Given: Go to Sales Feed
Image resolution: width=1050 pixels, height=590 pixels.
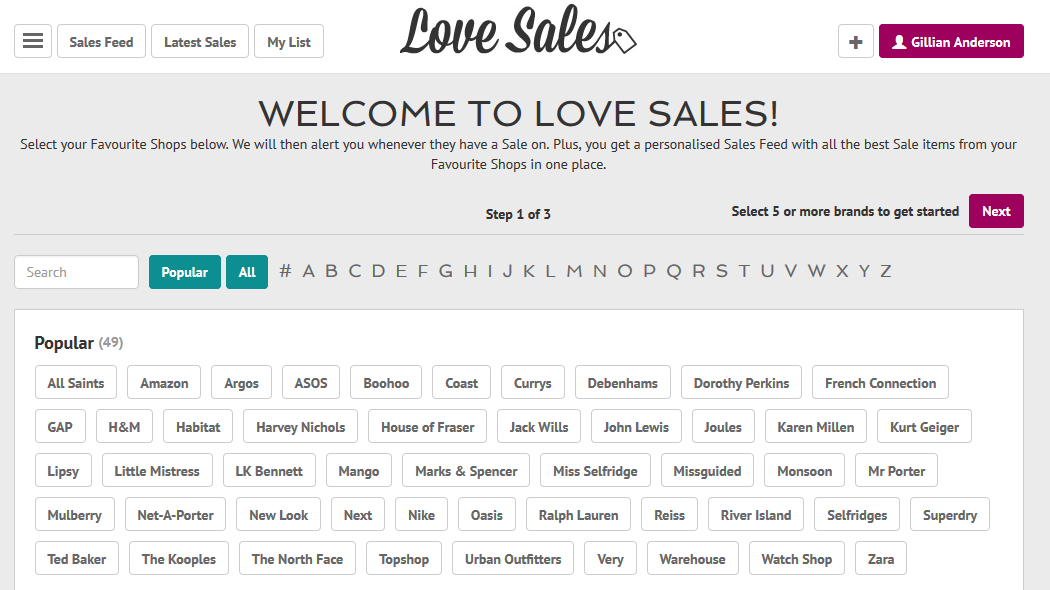Looking at the screenshot, I should [101, 42].
